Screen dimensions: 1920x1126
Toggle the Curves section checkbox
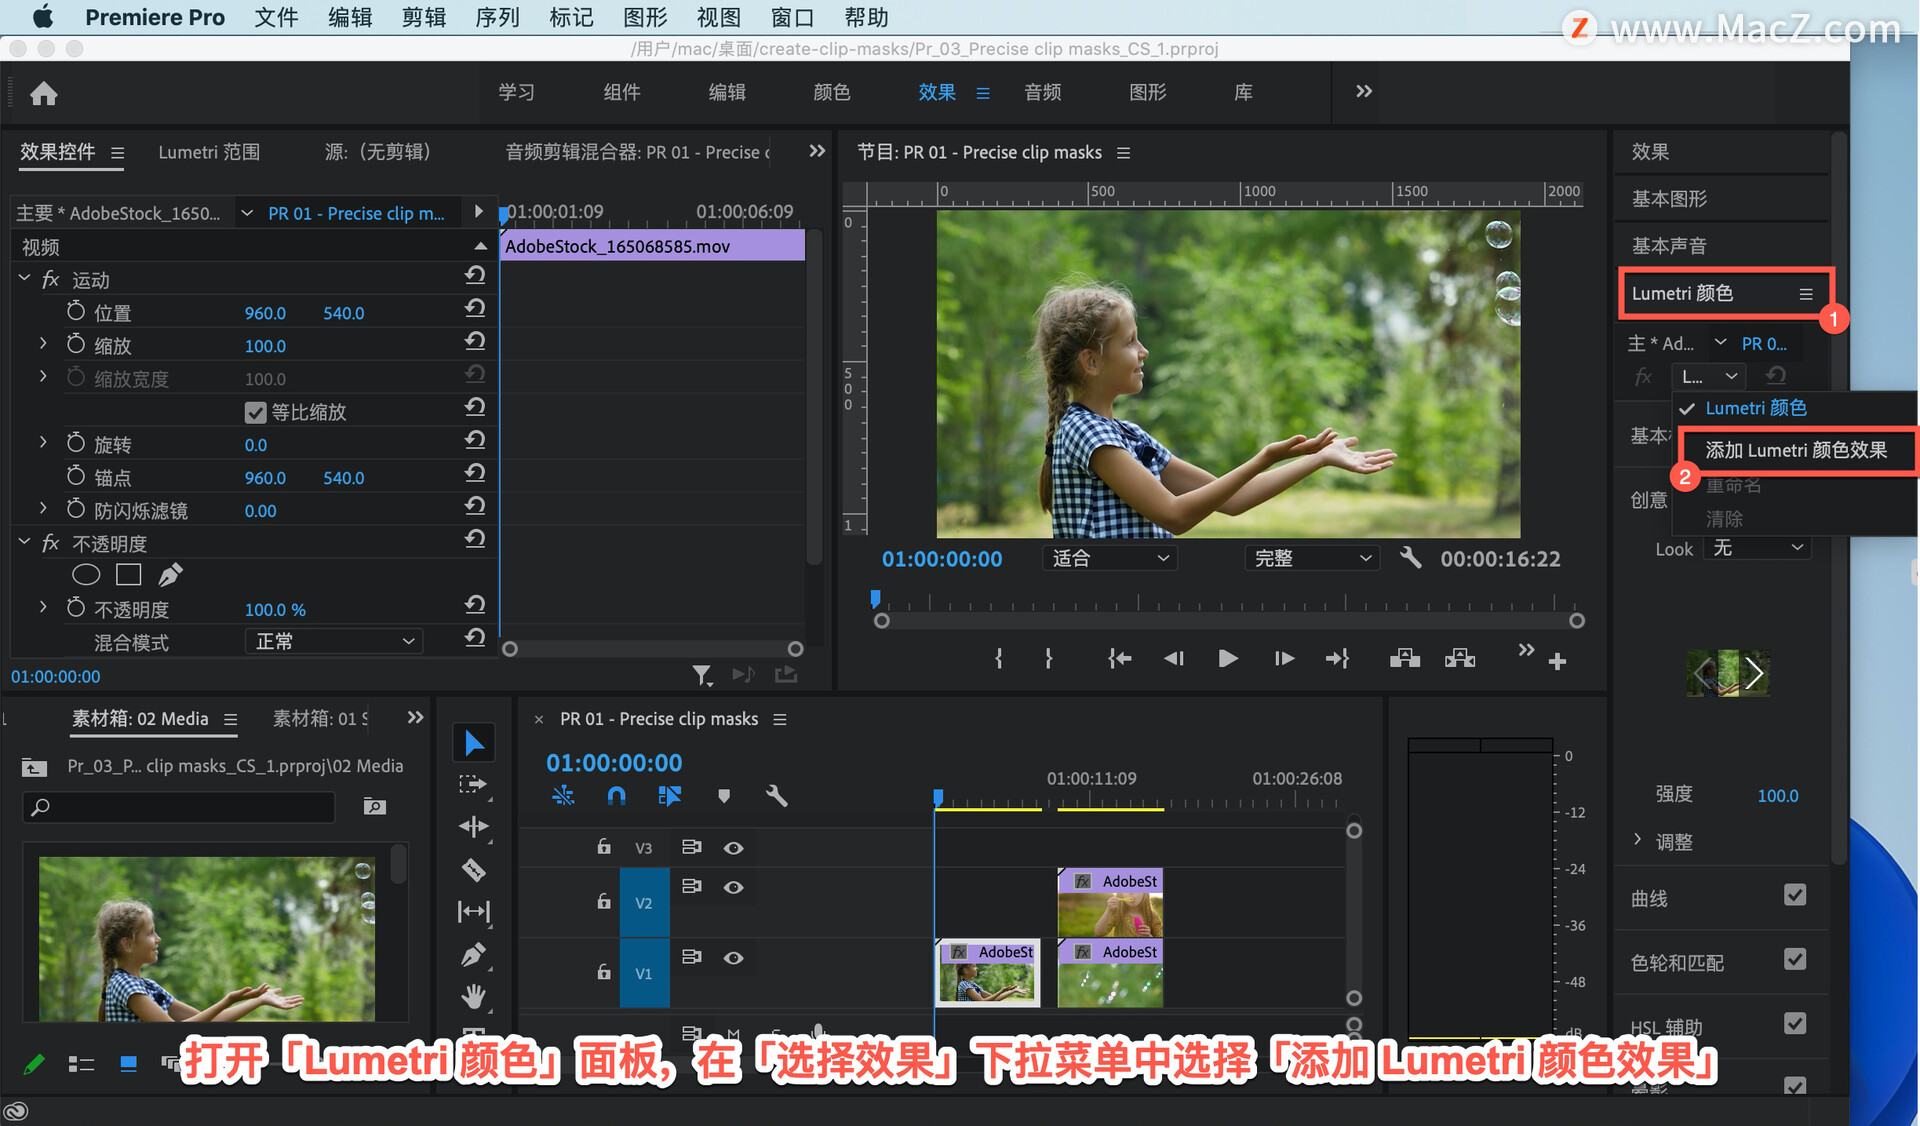click(x=1795, y=895)
